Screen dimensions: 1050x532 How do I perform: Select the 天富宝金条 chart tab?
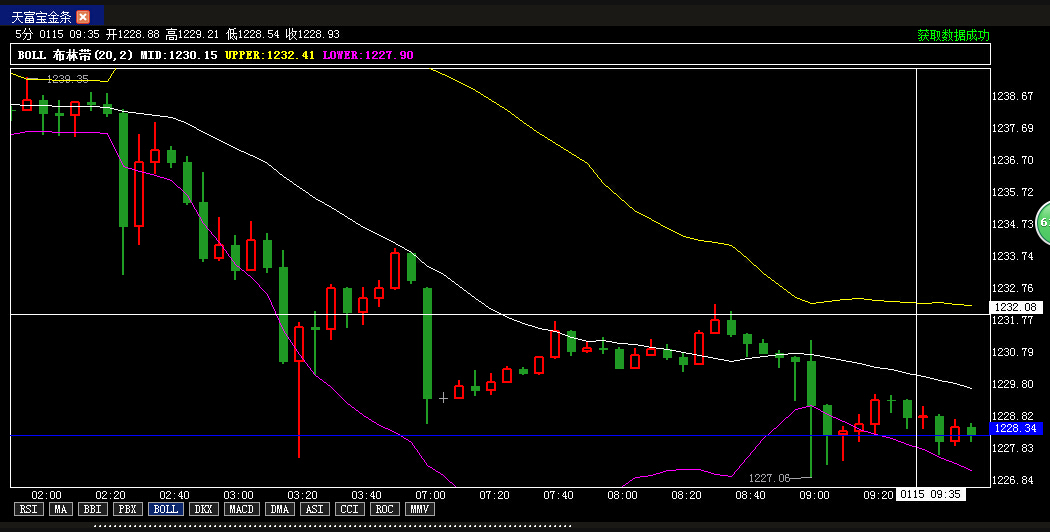pos(41,17)
